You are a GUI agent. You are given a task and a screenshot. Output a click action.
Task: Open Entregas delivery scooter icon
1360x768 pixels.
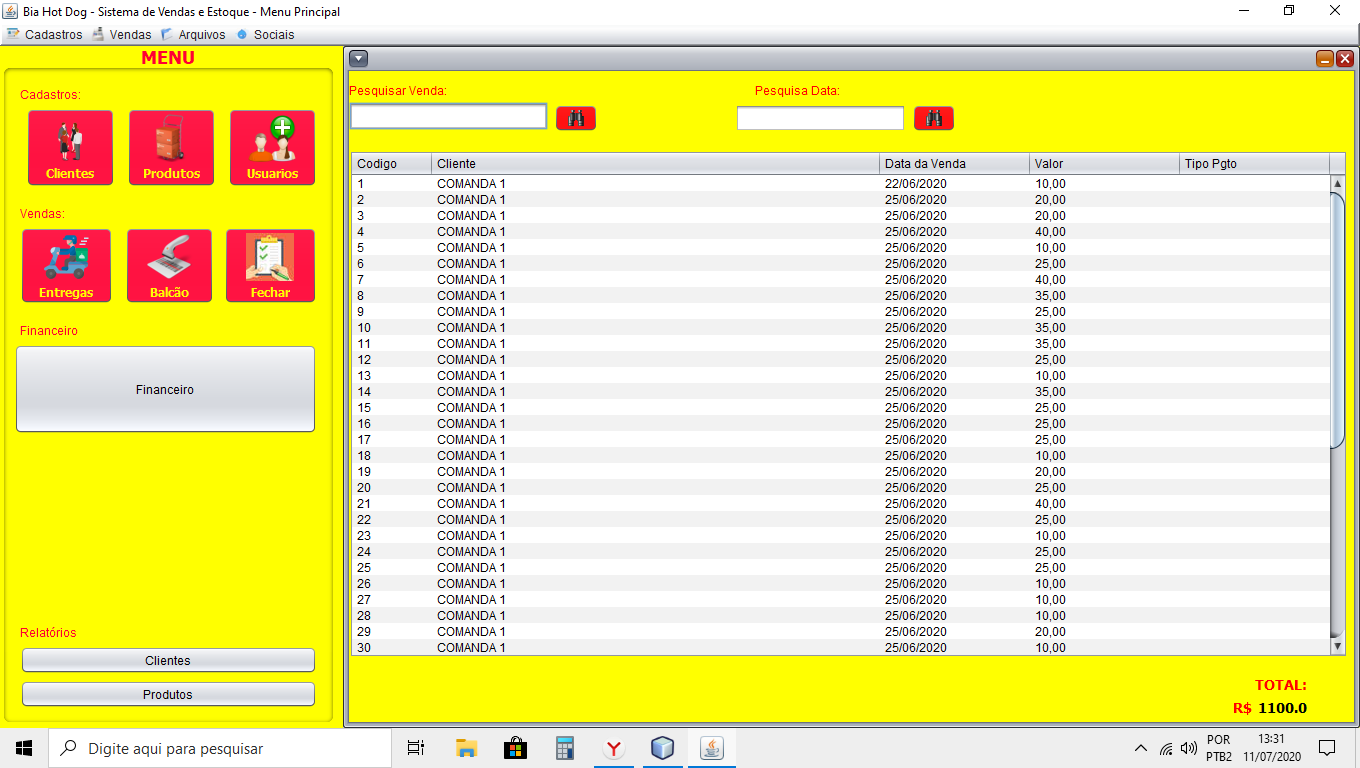66,266
